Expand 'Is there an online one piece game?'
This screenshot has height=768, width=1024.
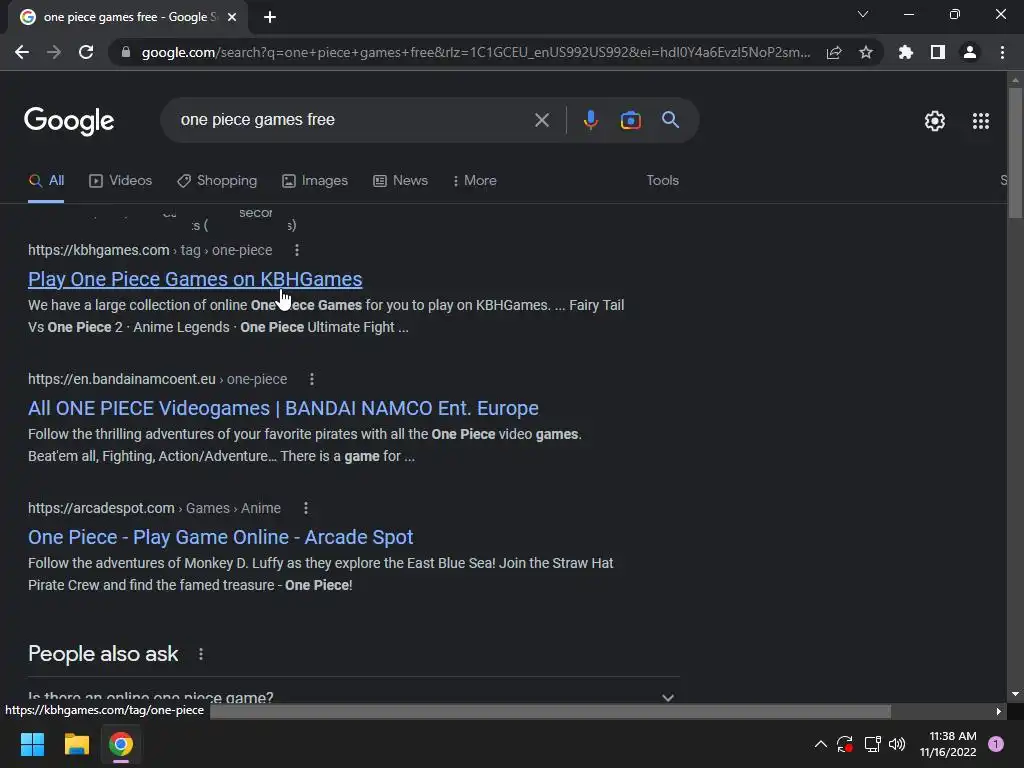[354, 696]
